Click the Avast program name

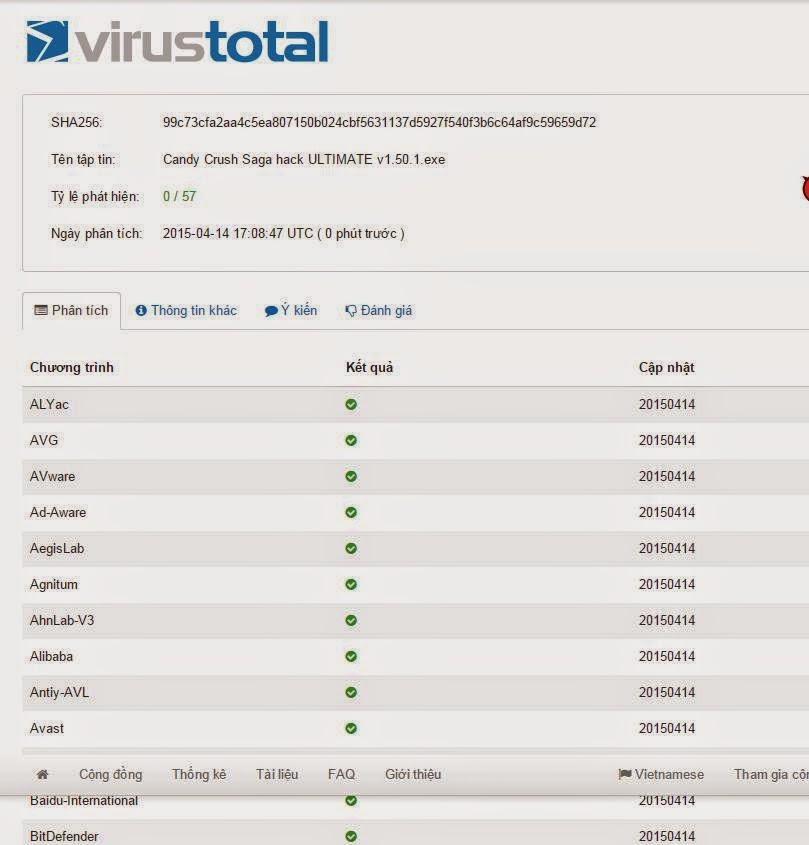click(x=46, y=728)
